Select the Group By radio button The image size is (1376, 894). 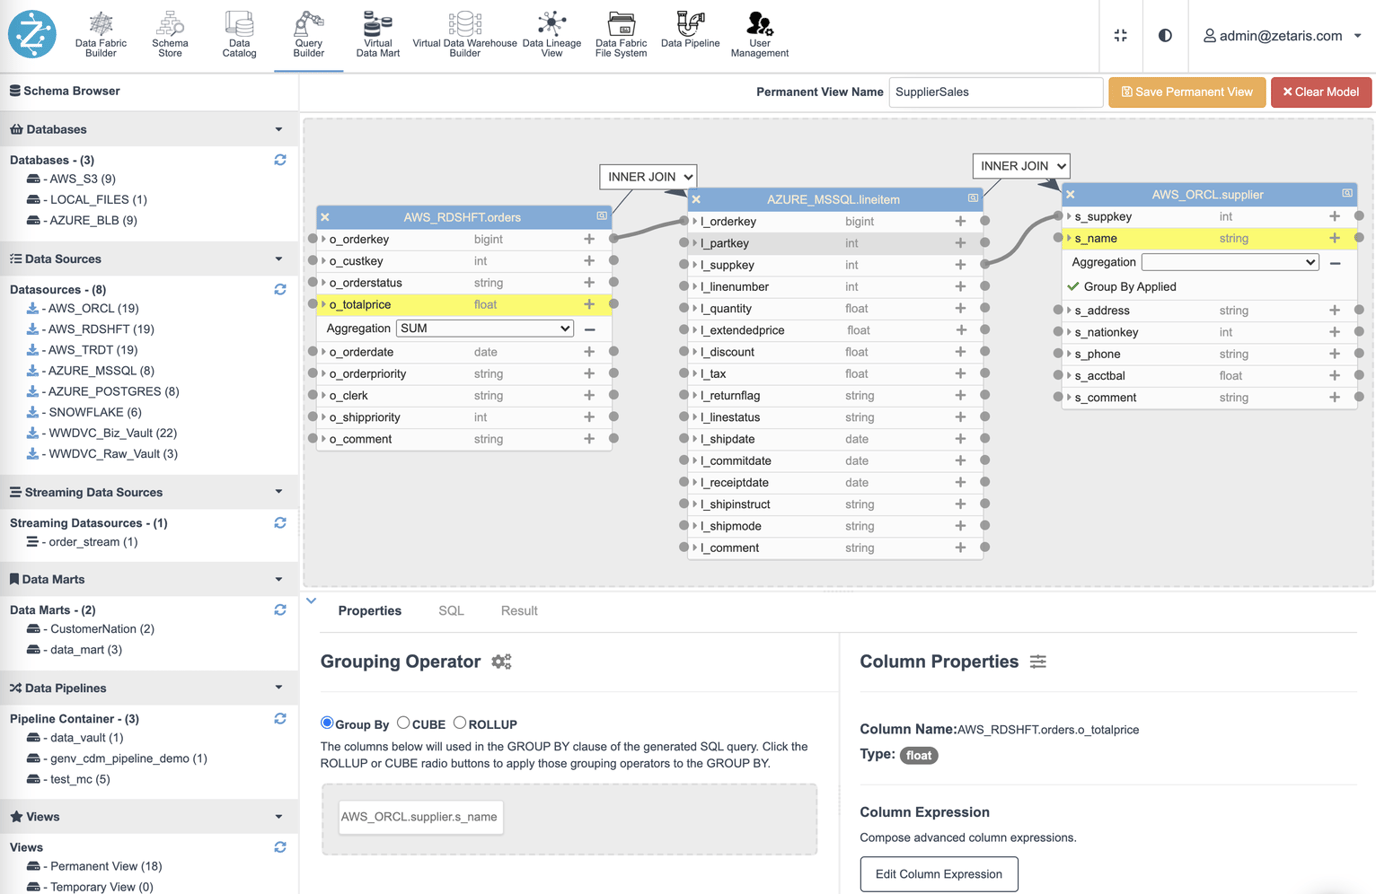click(327, 723)
